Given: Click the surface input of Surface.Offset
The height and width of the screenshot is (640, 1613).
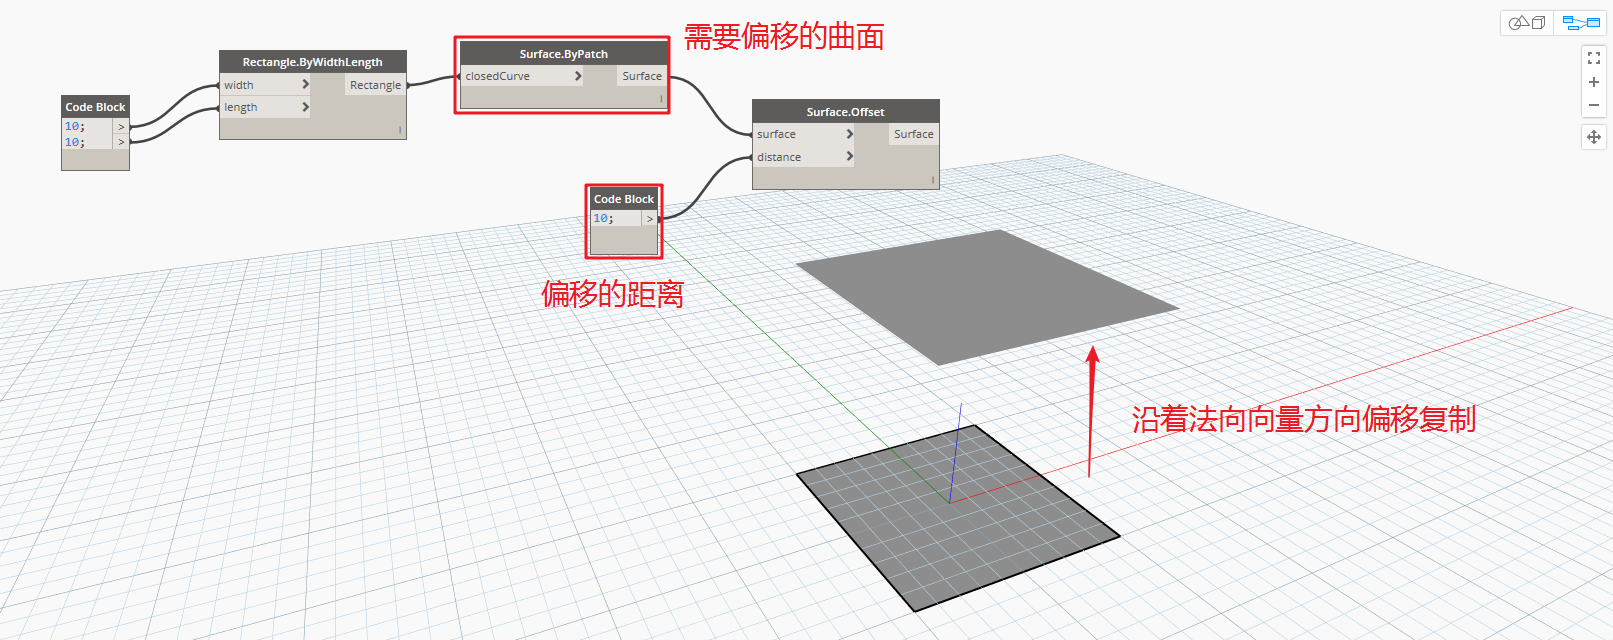Looking at the screenshot, I should [777, 134].
